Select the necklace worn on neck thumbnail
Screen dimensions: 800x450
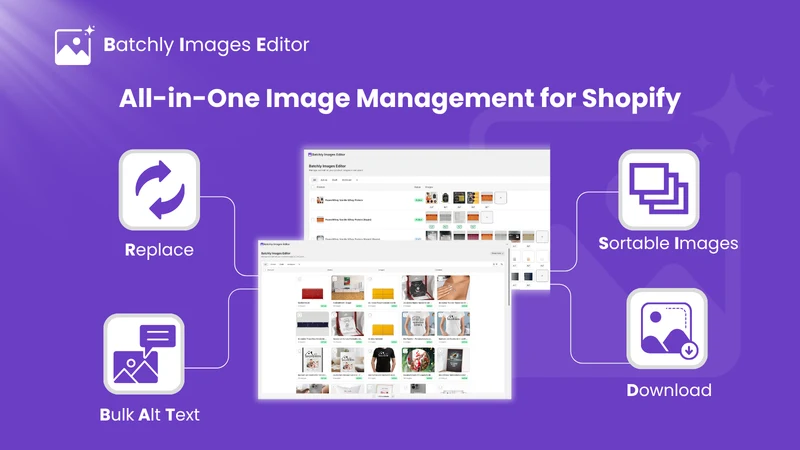[x=453, y=288]
